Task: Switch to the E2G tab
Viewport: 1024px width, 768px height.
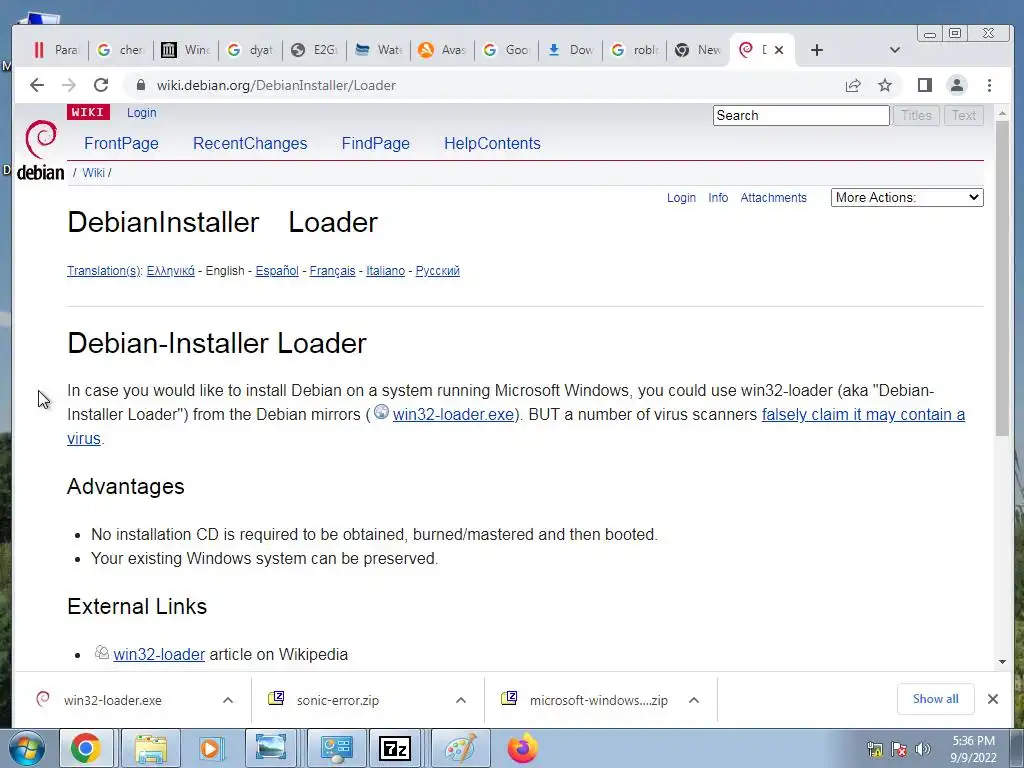Action: (315, 50)
